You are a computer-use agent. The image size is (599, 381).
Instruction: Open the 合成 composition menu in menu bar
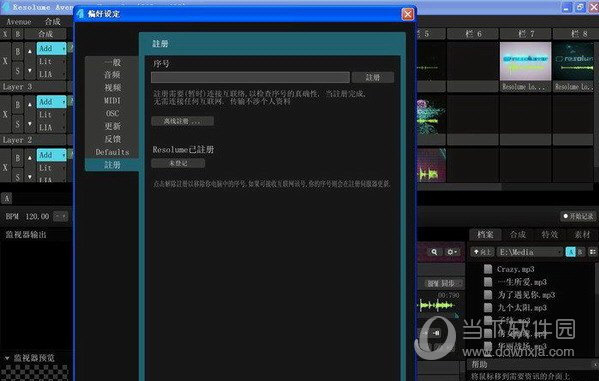pos(53,22)
